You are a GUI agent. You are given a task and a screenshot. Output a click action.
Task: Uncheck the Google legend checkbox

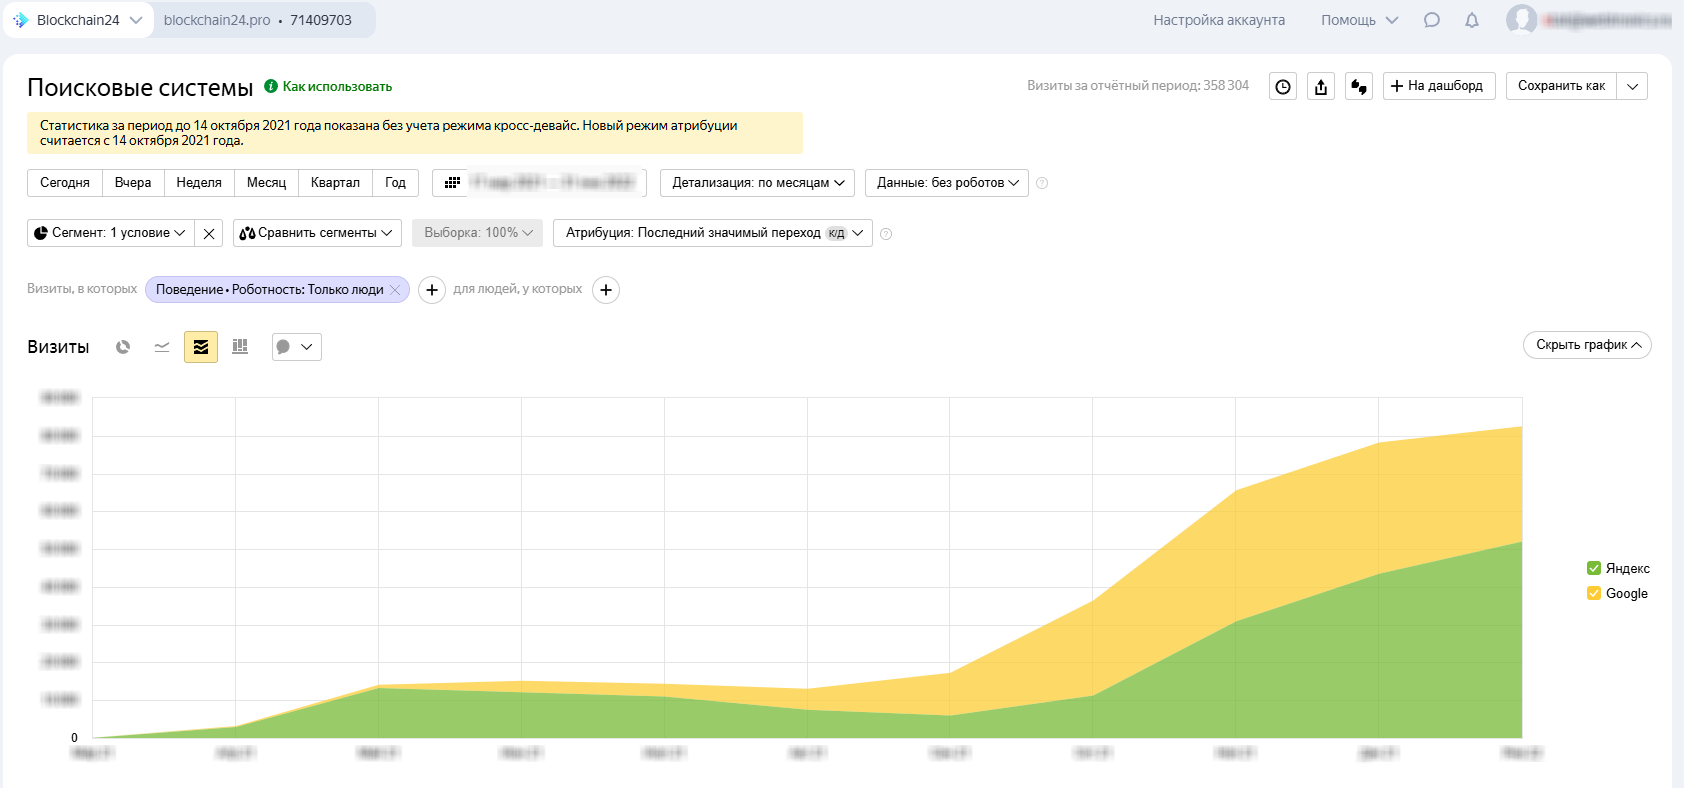[1594, 593]
